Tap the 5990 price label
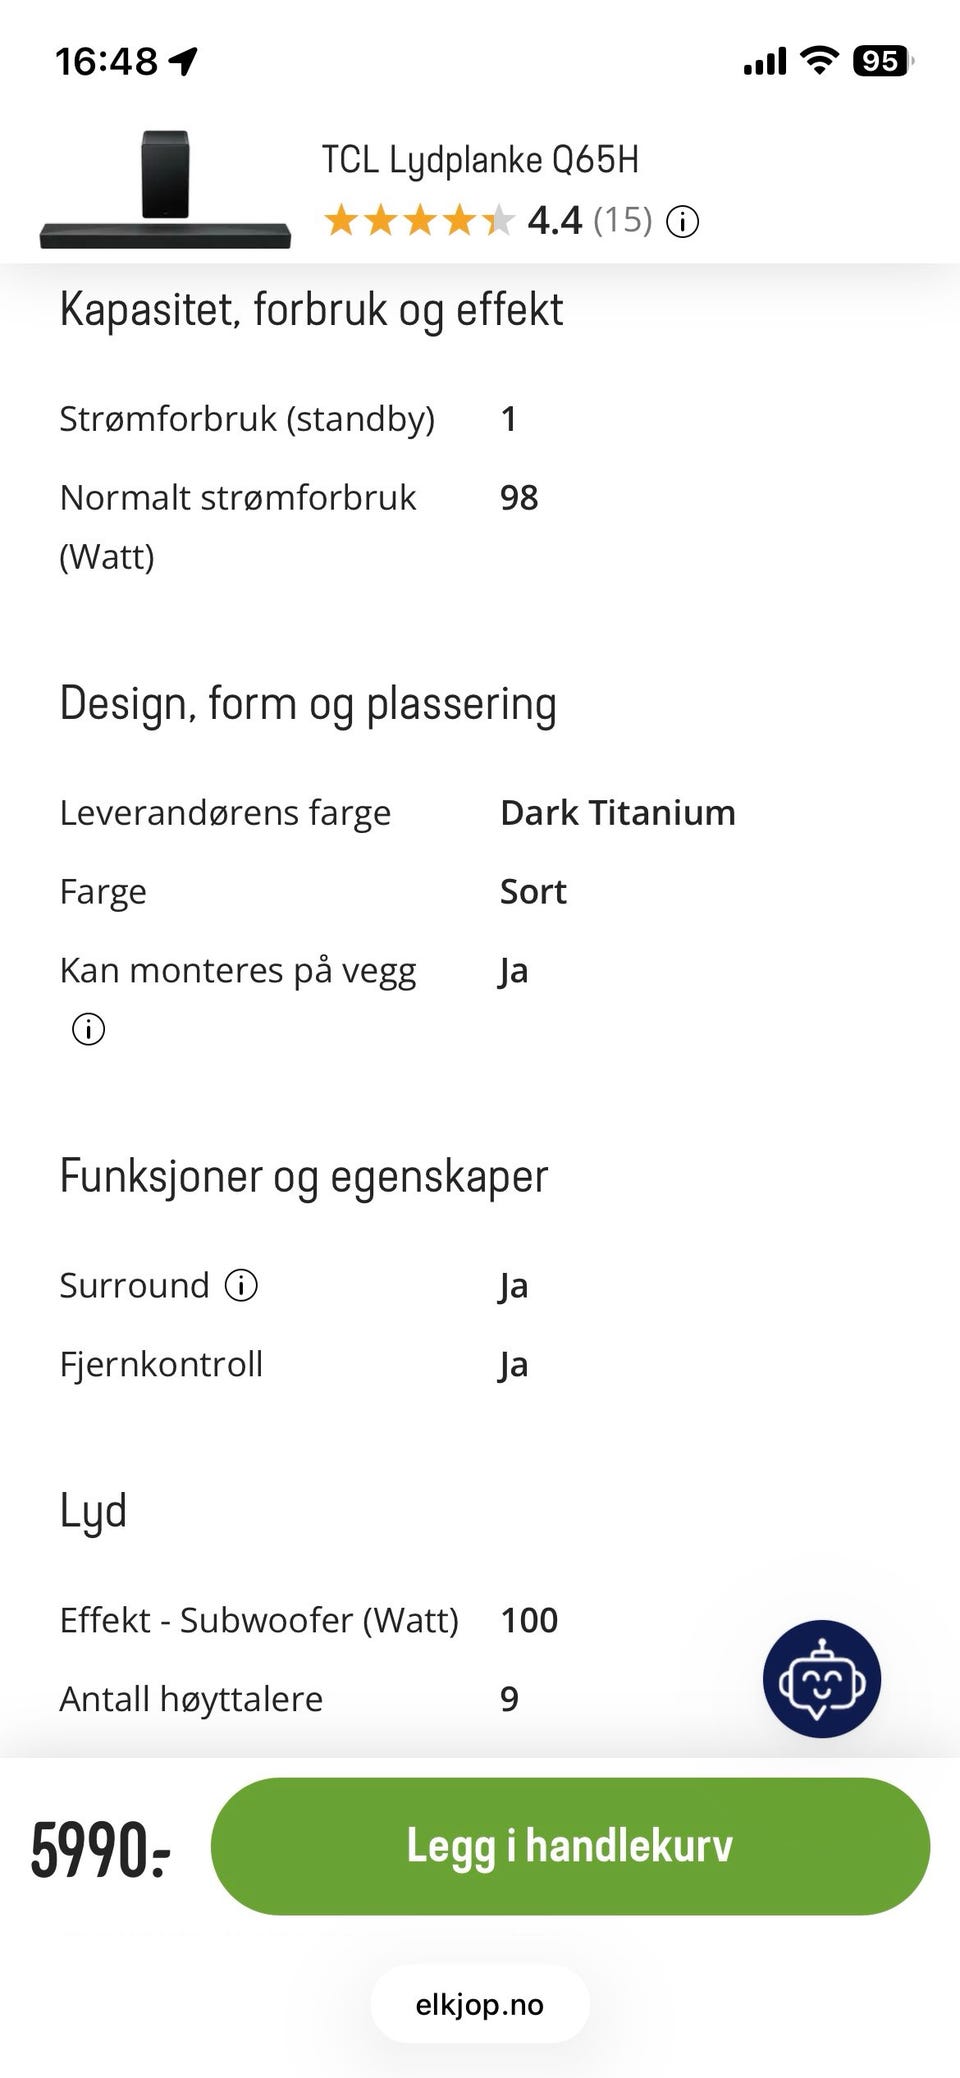 pyautogui.click(x=100, y=1848)
